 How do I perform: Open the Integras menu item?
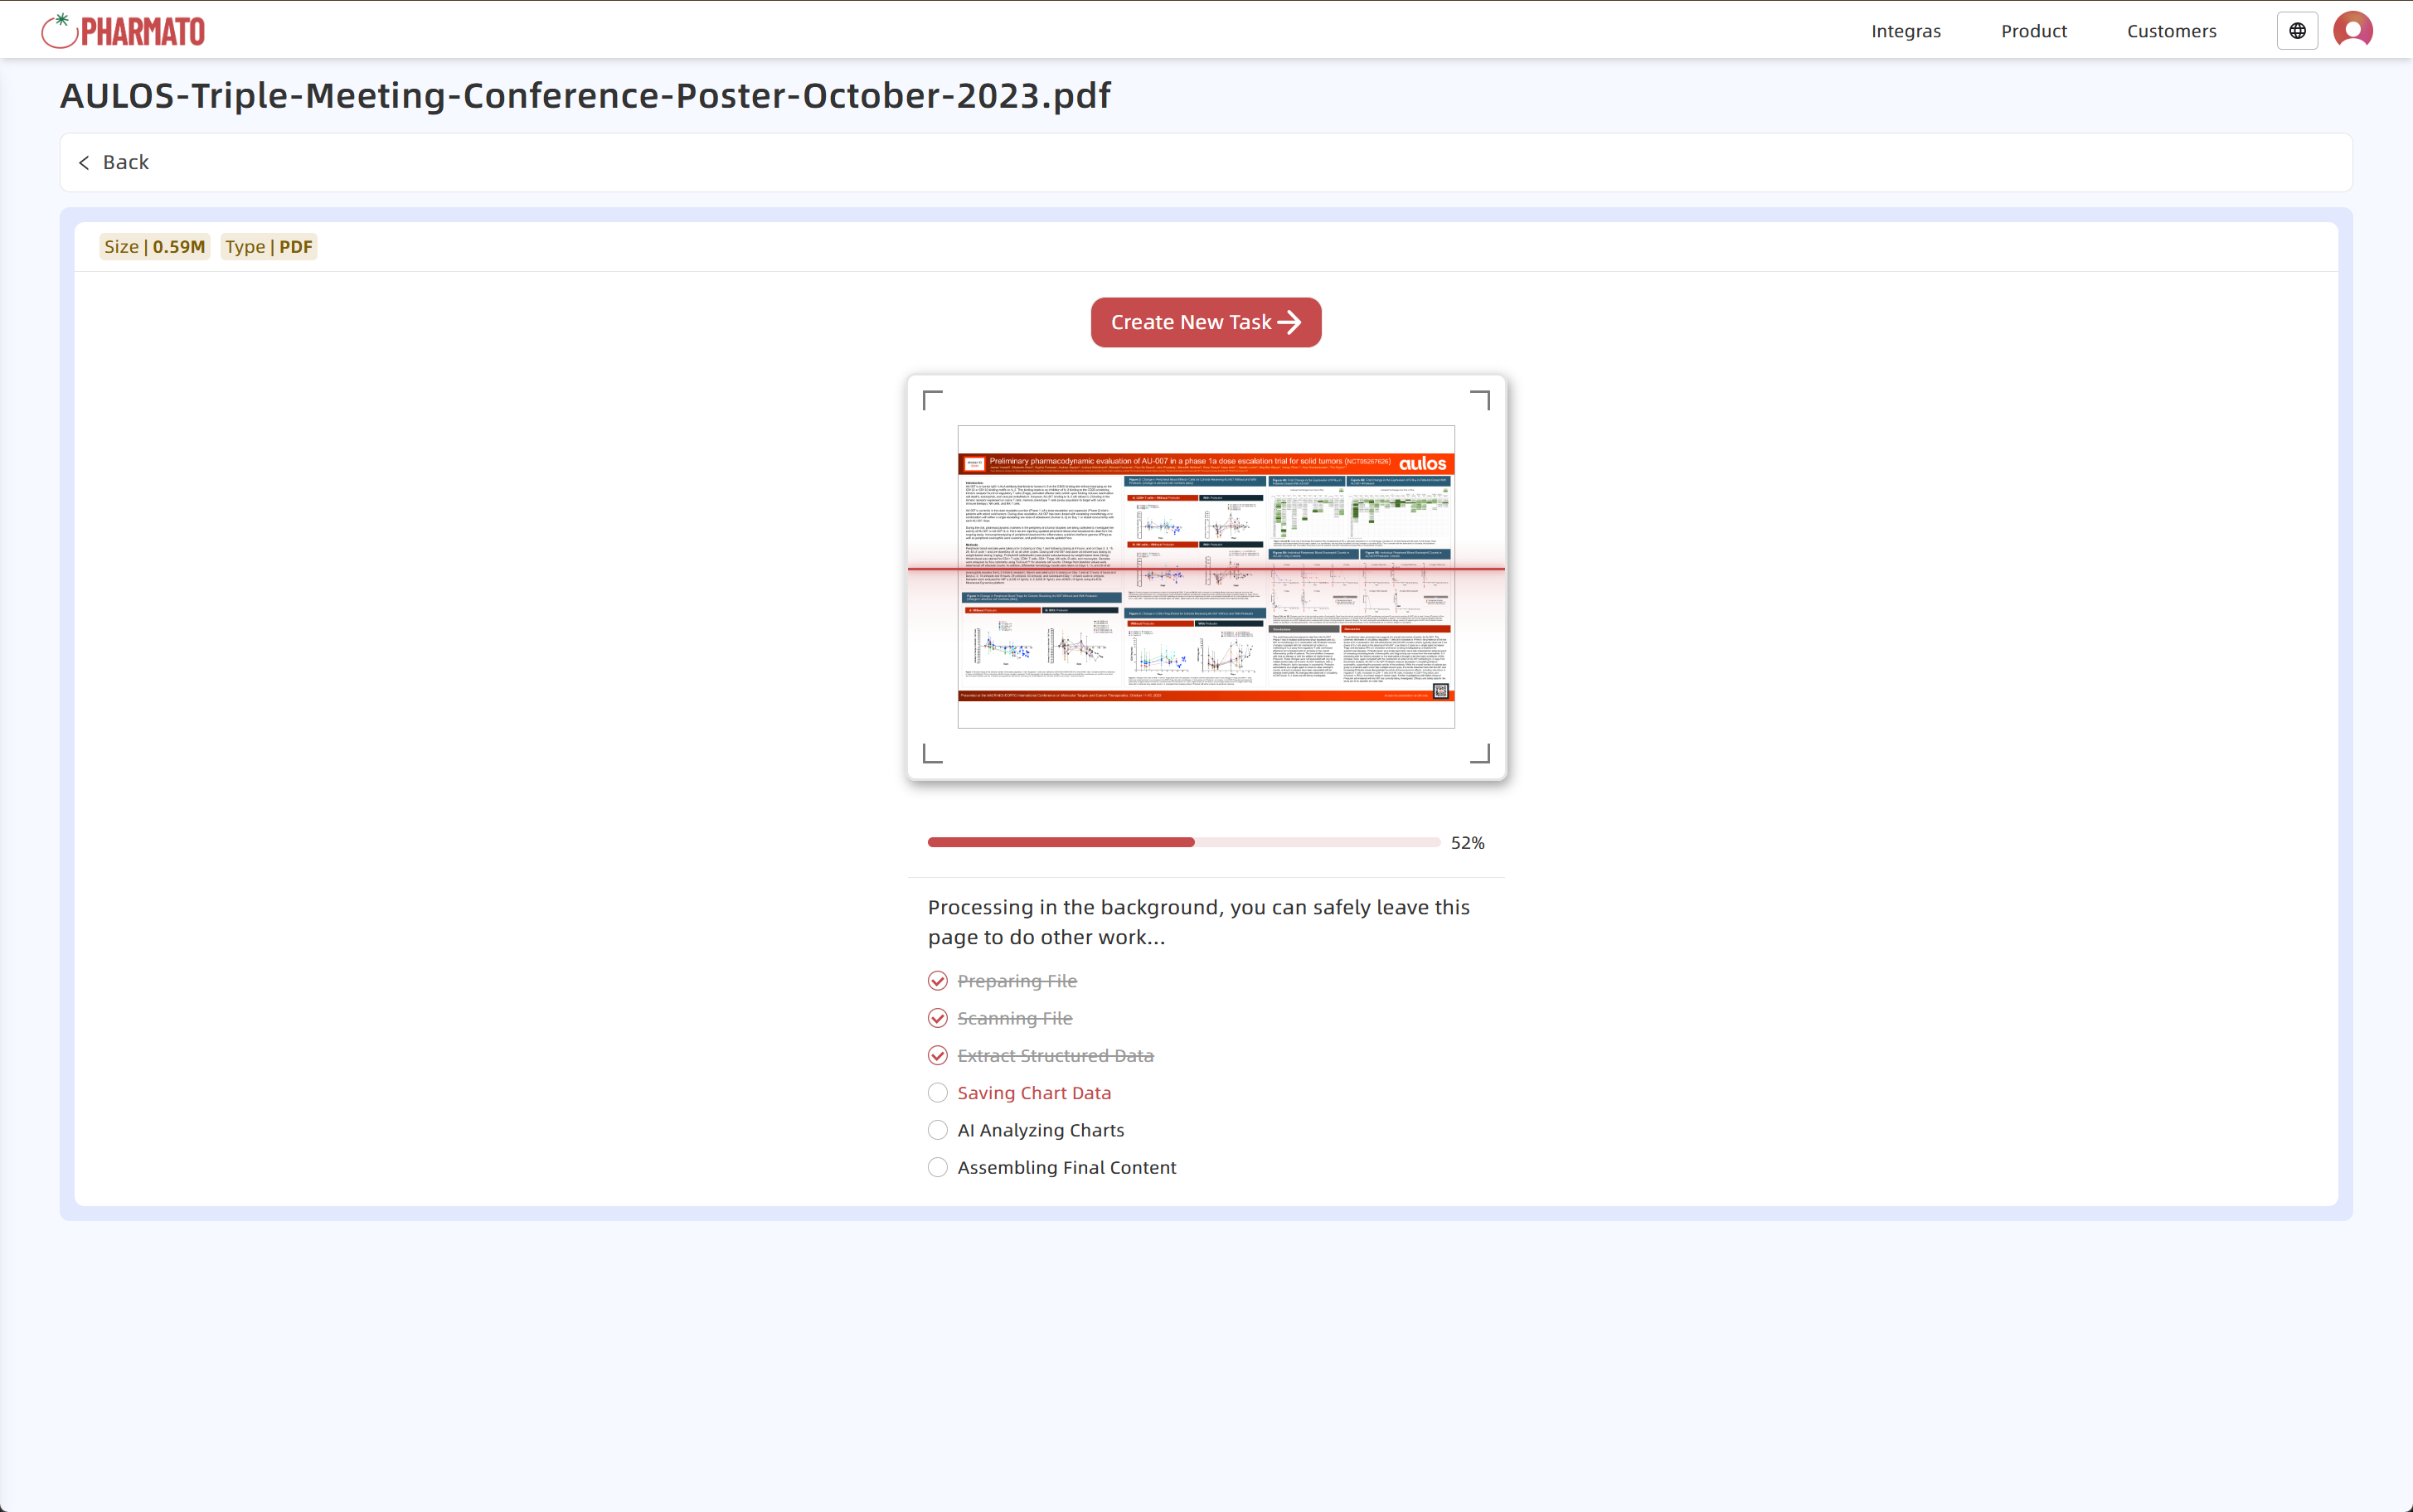tap(1905, 31)
